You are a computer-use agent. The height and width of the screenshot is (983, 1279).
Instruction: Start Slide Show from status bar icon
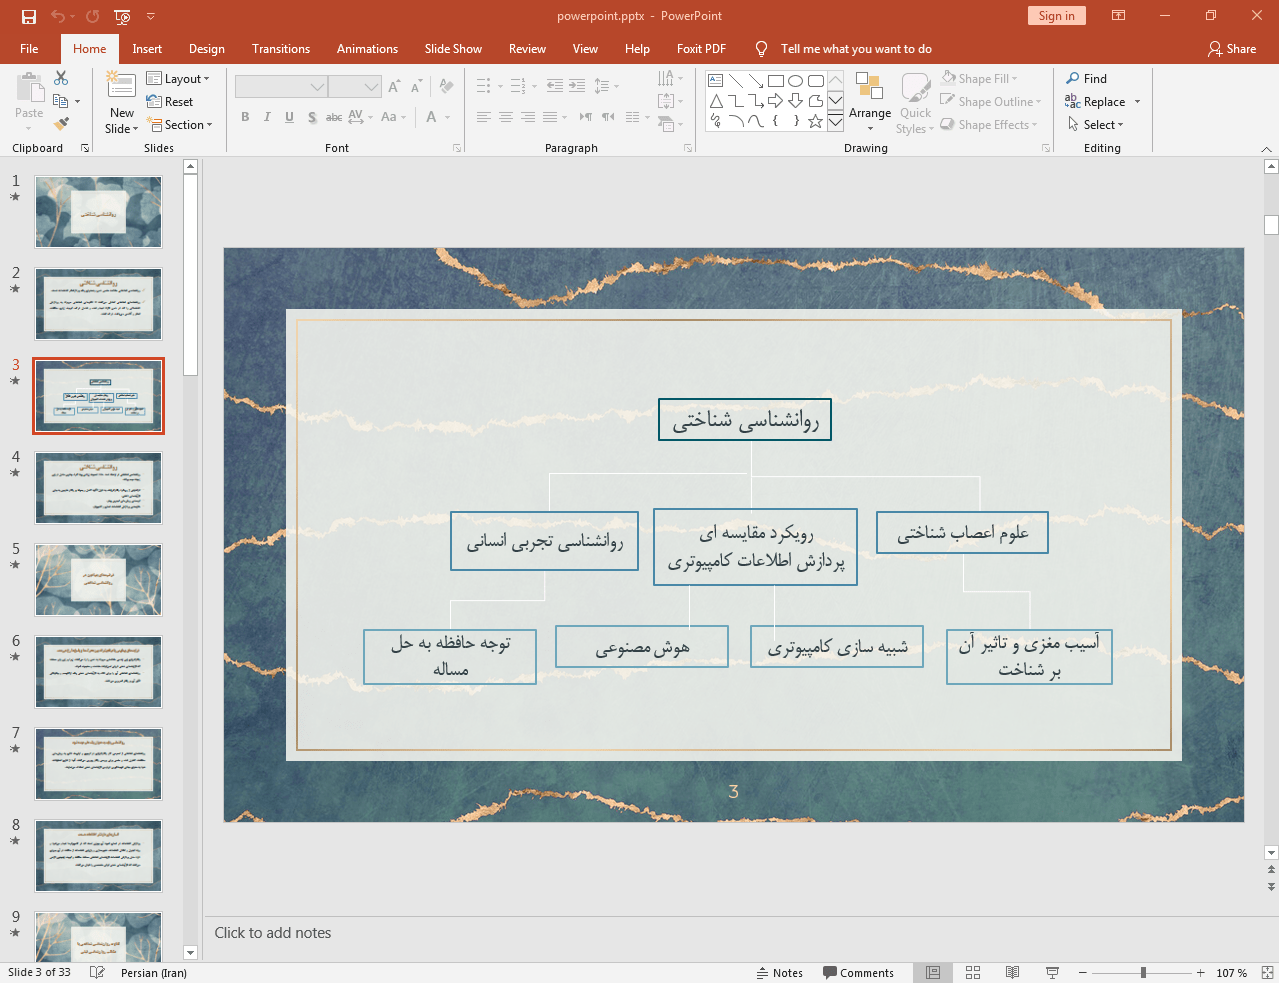tap(1052, 973)
